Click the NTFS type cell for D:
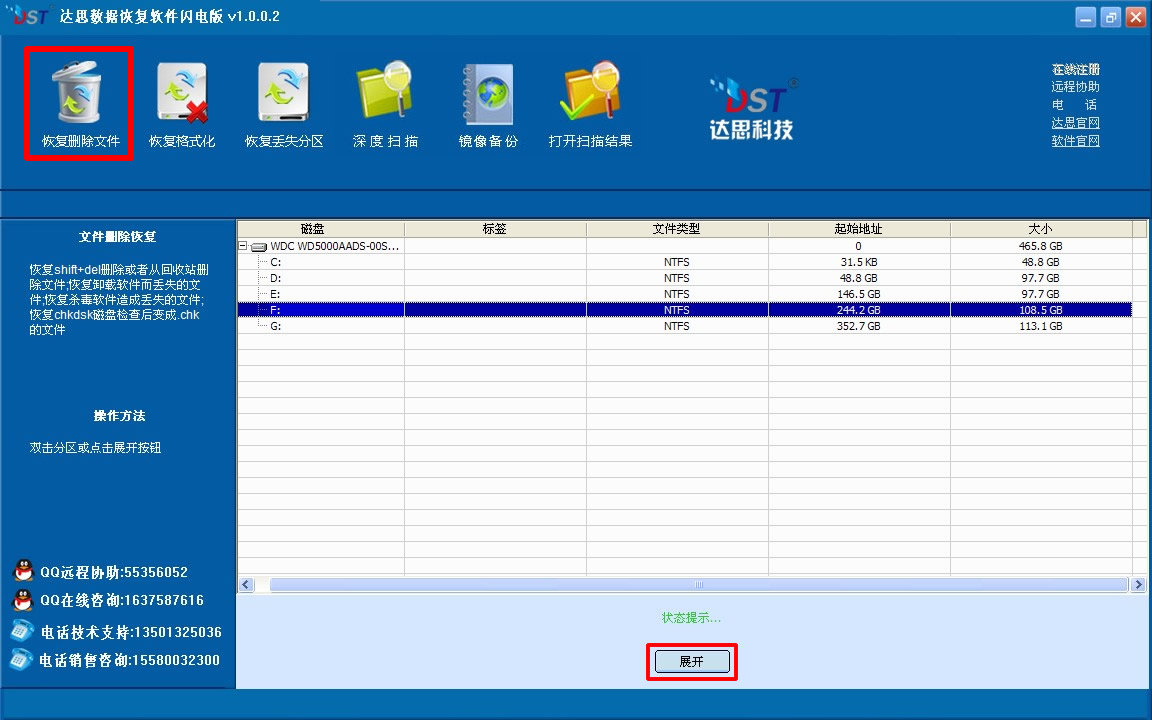 (x=677, y=278)
